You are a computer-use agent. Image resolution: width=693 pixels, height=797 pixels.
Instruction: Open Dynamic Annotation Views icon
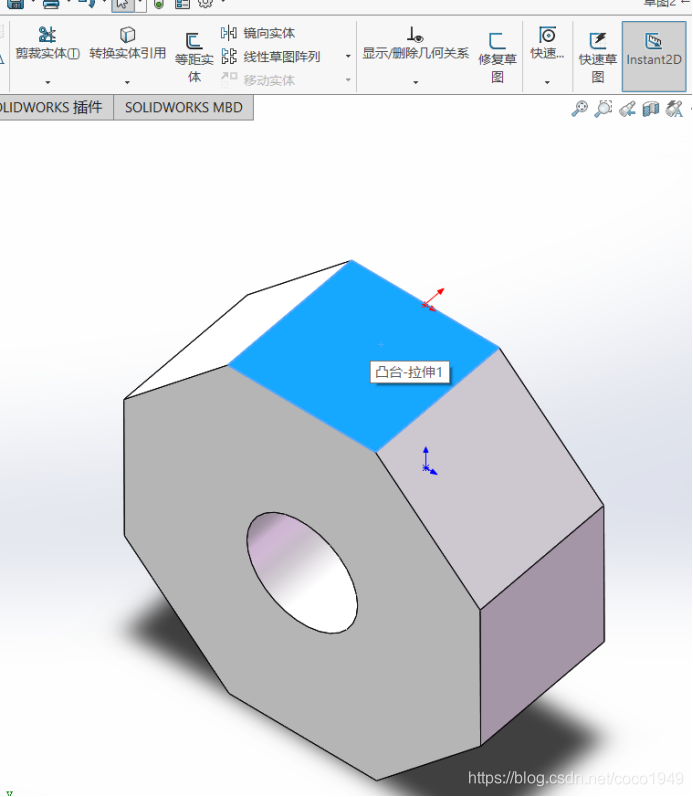[x=675, y=108]
